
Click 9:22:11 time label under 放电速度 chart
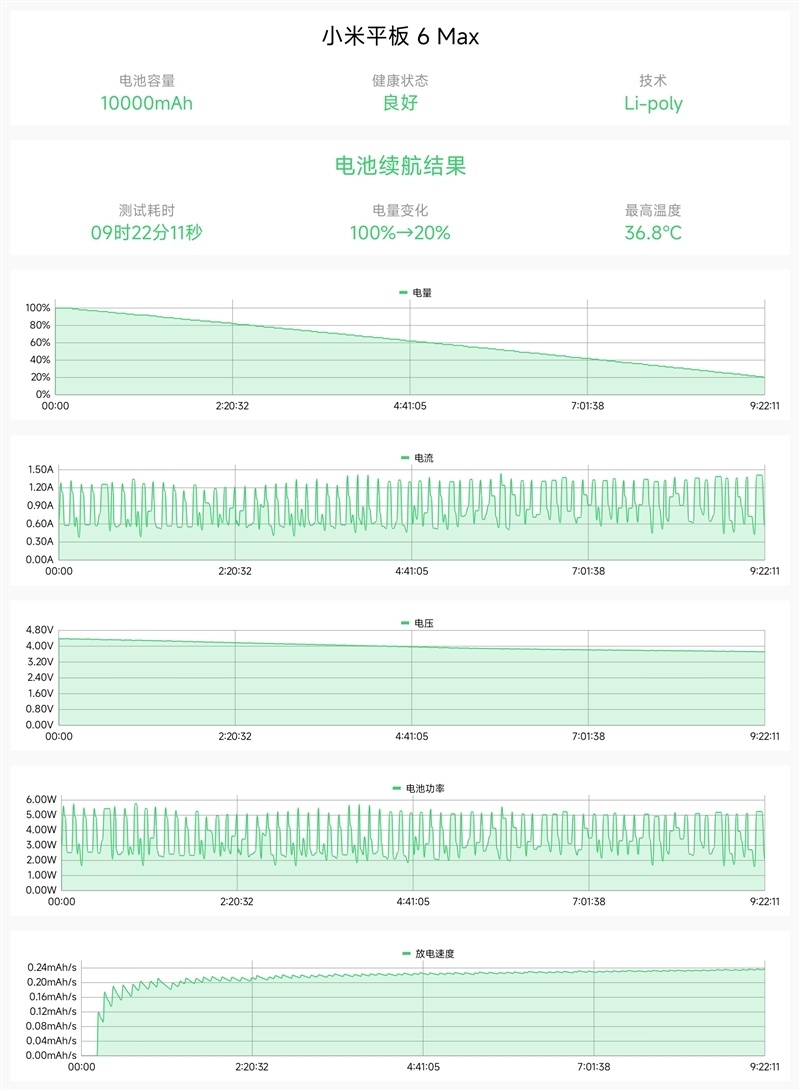point(765,1067)
